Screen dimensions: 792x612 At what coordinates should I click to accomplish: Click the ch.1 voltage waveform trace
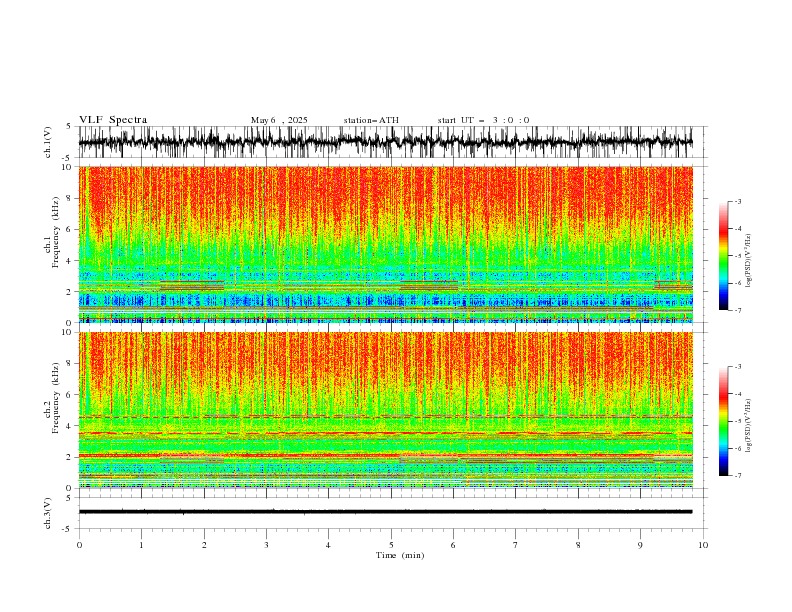[x=385, y=142]
